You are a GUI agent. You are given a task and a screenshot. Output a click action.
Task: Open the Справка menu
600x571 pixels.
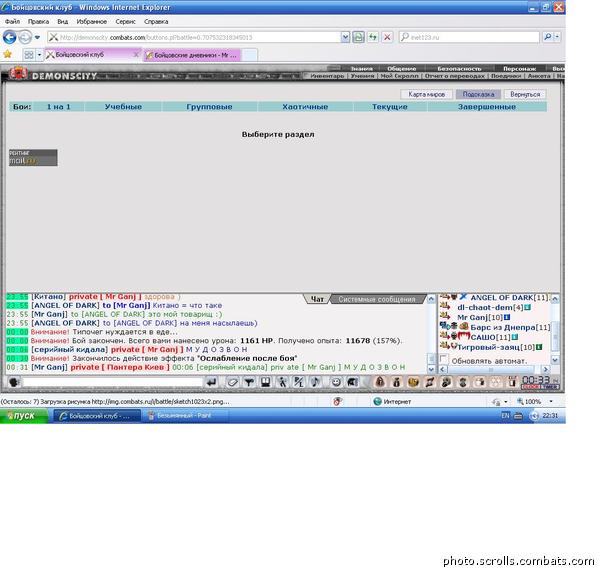point(156,21)
